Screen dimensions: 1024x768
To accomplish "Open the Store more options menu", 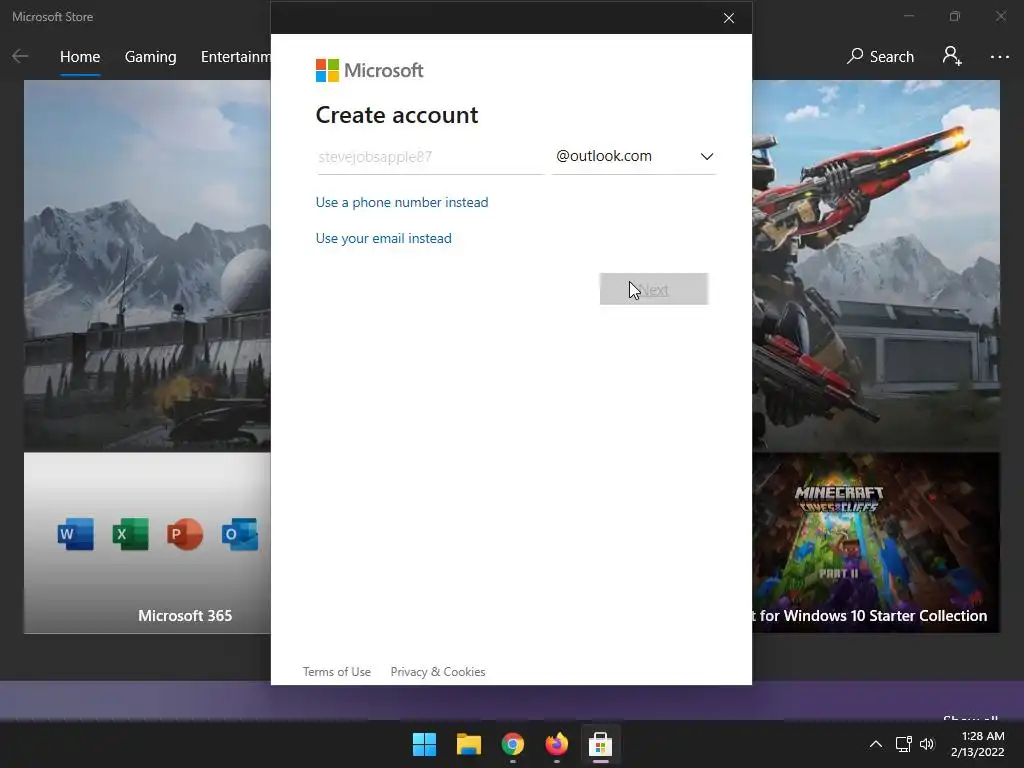I will click(999, 57).
